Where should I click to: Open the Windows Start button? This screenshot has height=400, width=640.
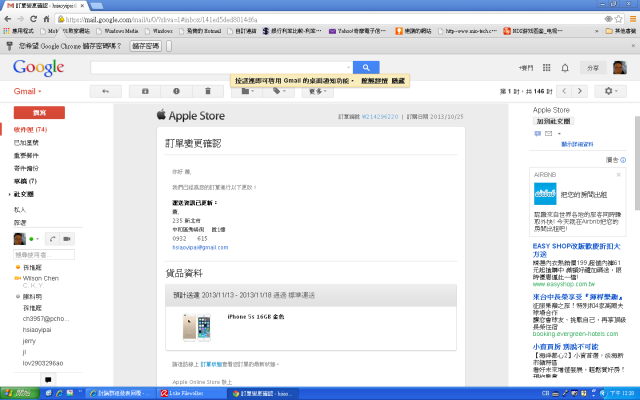(20, 393)
